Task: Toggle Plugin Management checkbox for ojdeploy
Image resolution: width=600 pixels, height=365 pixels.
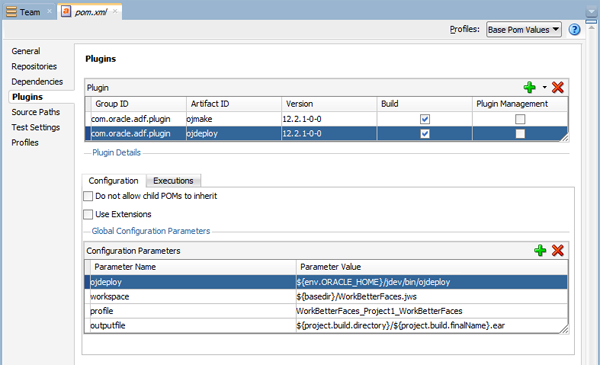Action: [520, 134]
